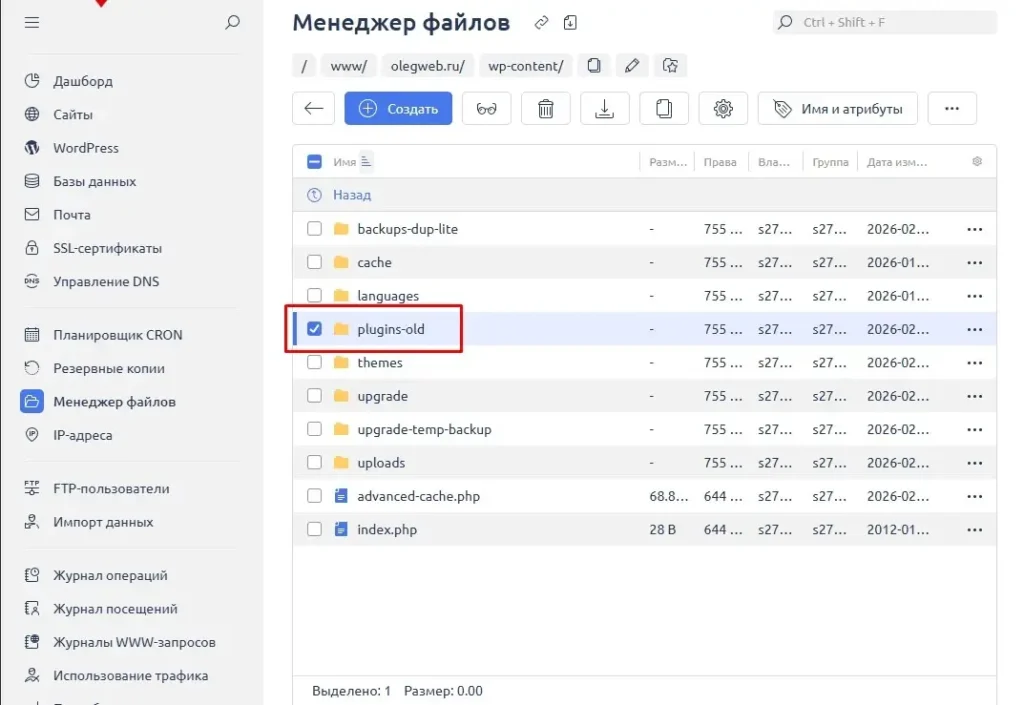Sort by name using sort icon
This screenshot has height=705, width=1024.
366,161
